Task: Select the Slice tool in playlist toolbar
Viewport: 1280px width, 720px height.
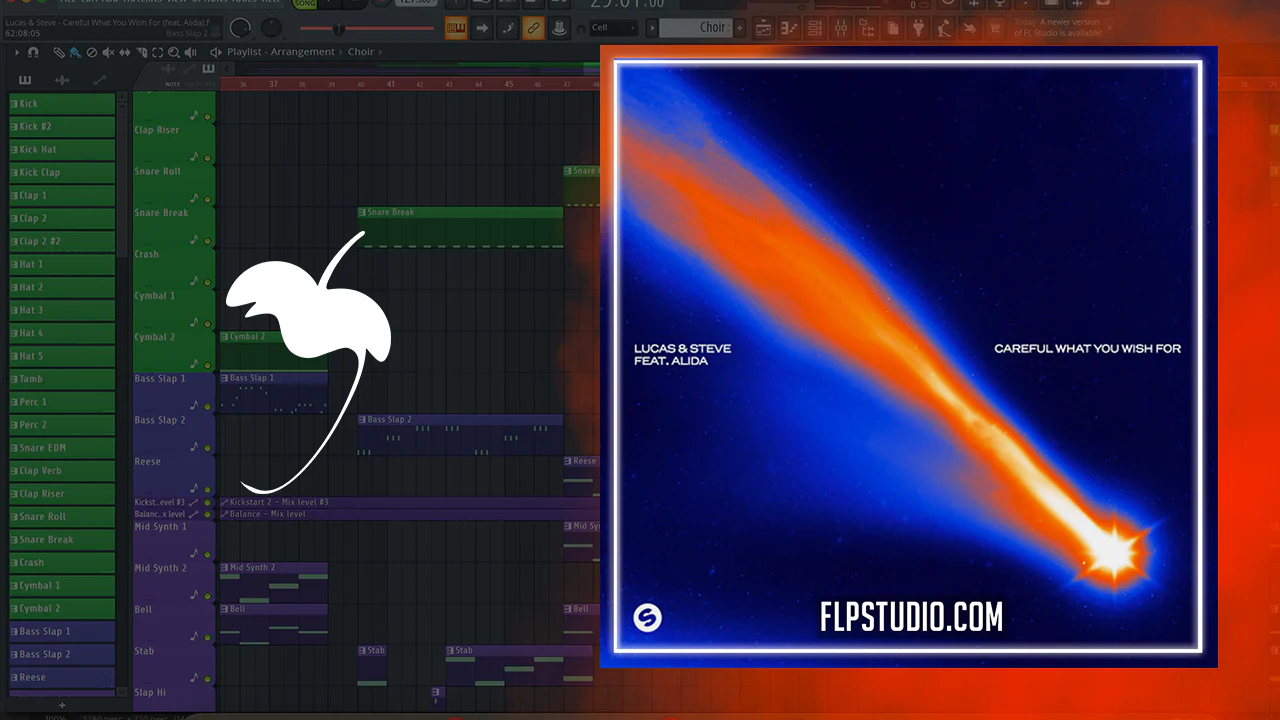Action: [142, 52]
